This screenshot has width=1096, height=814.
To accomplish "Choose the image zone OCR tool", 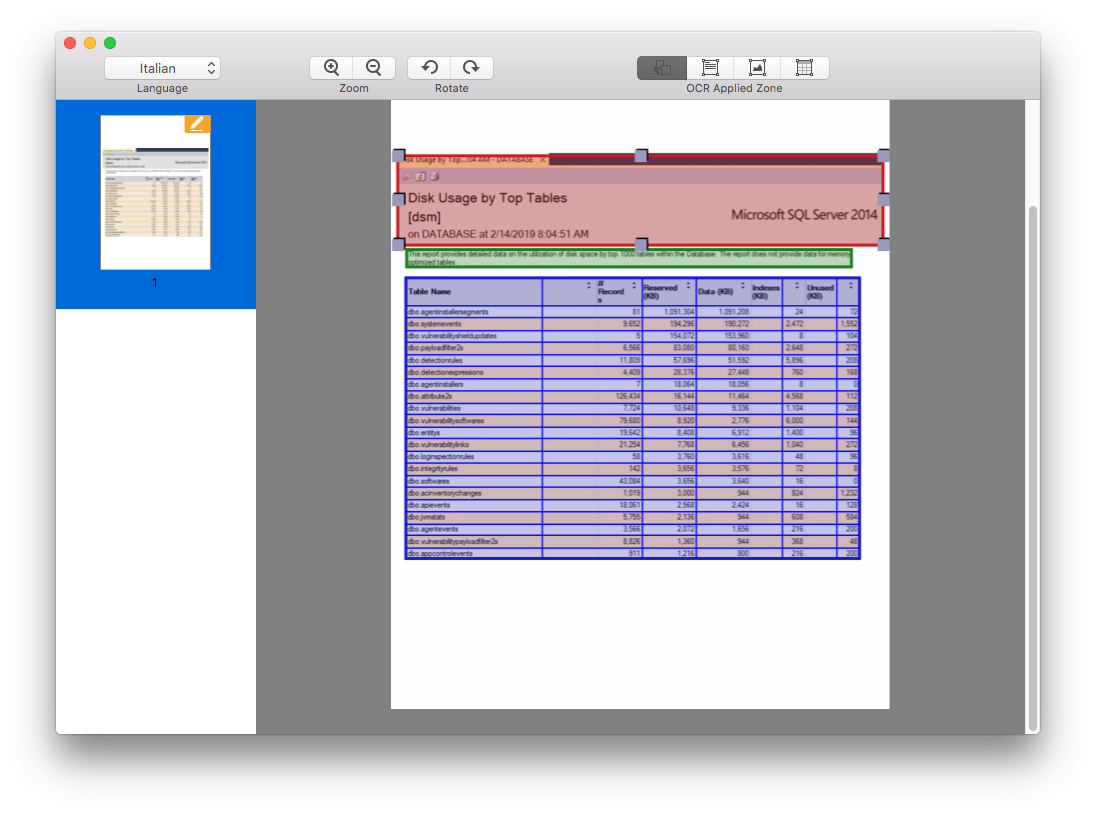I will point(757,68).
